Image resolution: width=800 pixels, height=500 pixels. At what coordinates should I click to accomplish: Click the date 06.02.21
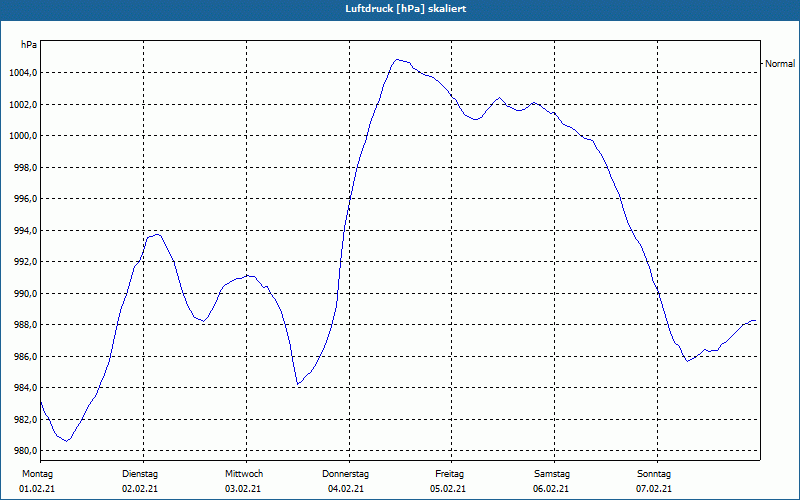[551, 489]
